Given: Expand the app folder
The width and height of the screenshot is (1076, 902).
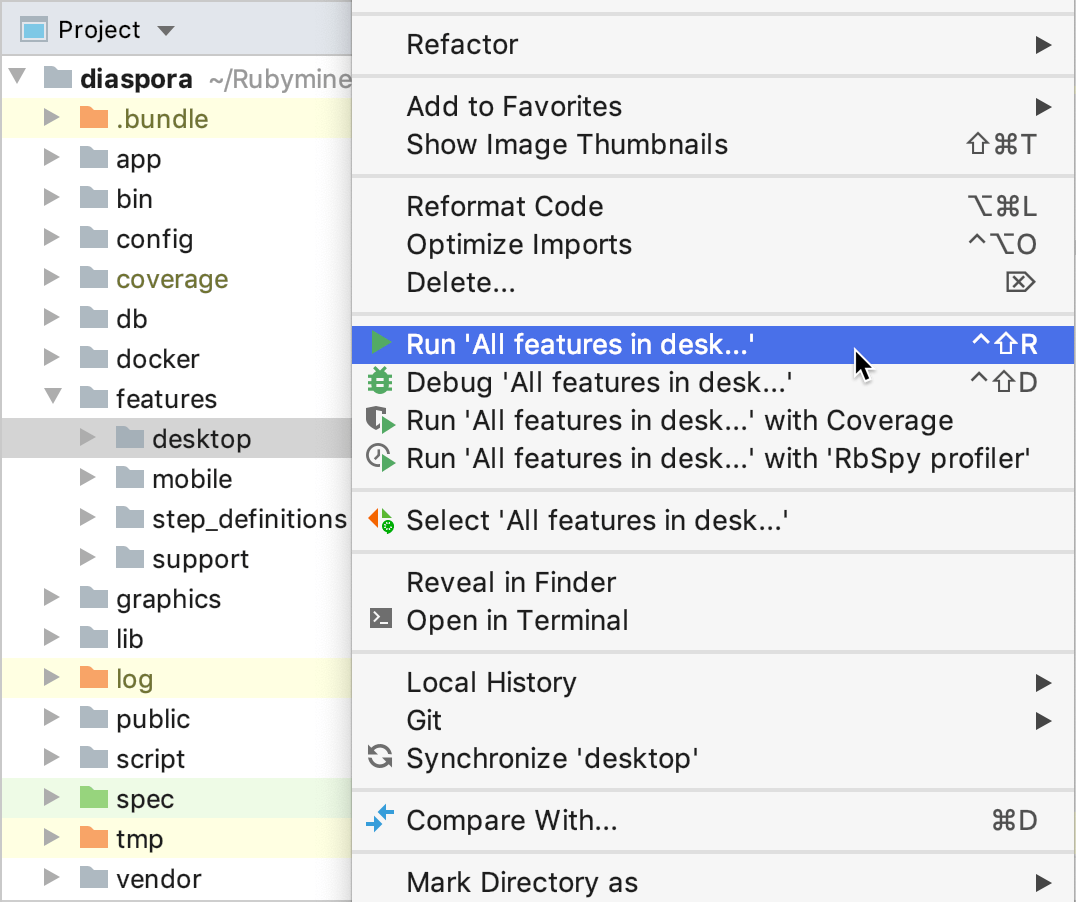Looking at the screenshot, I should [51, 158].
